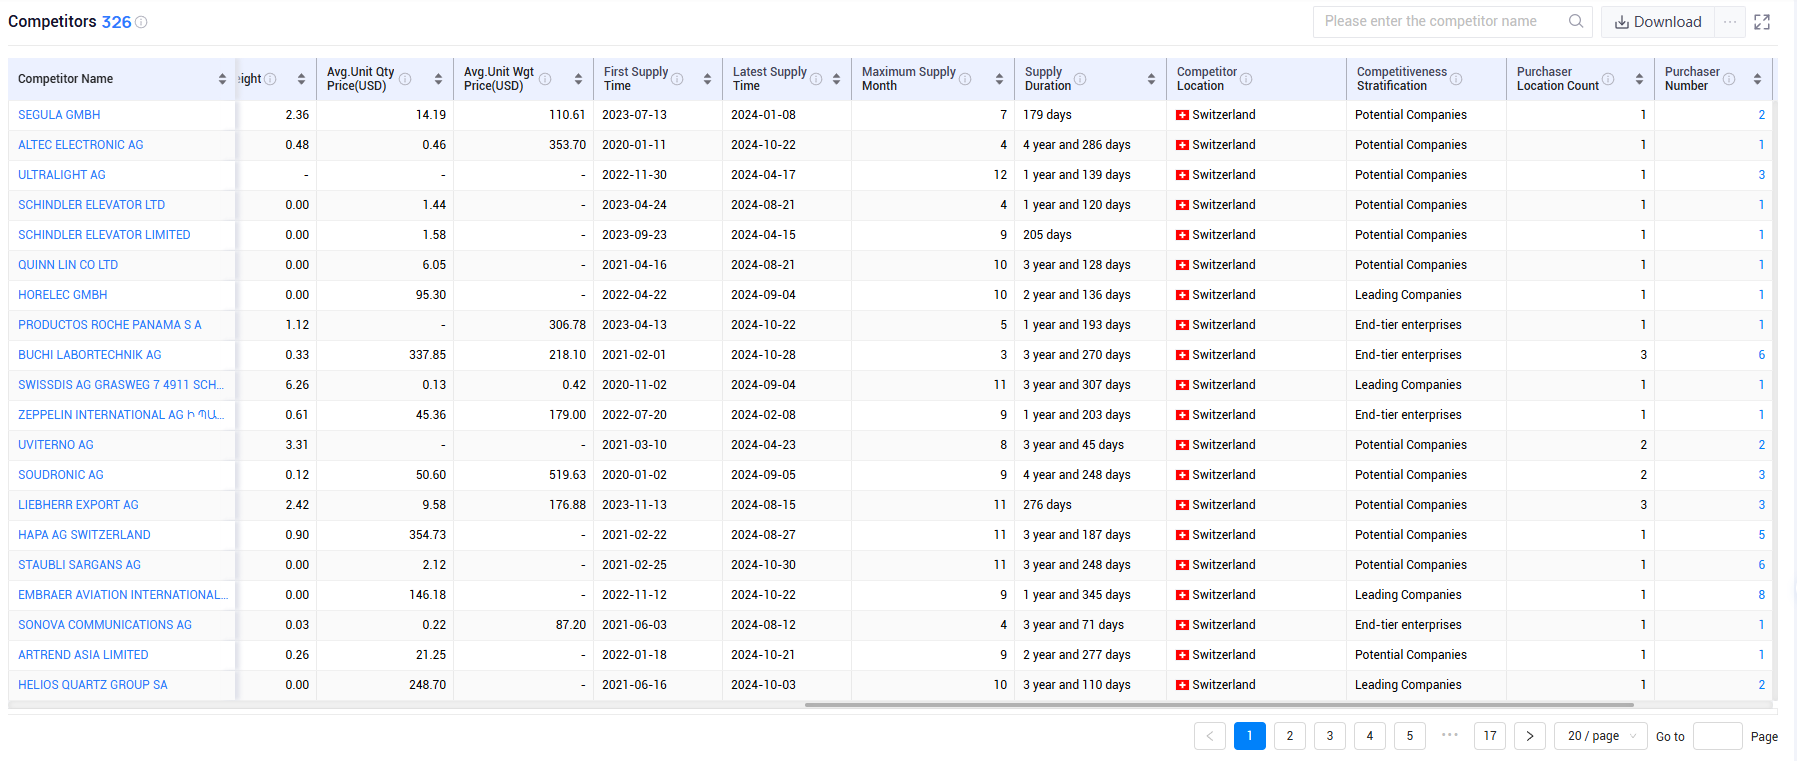Viewport: 1797px width, 761px height.
Task: Select 'Leading Companies' cell in HORELEC row
Action: coord(1408,295)
